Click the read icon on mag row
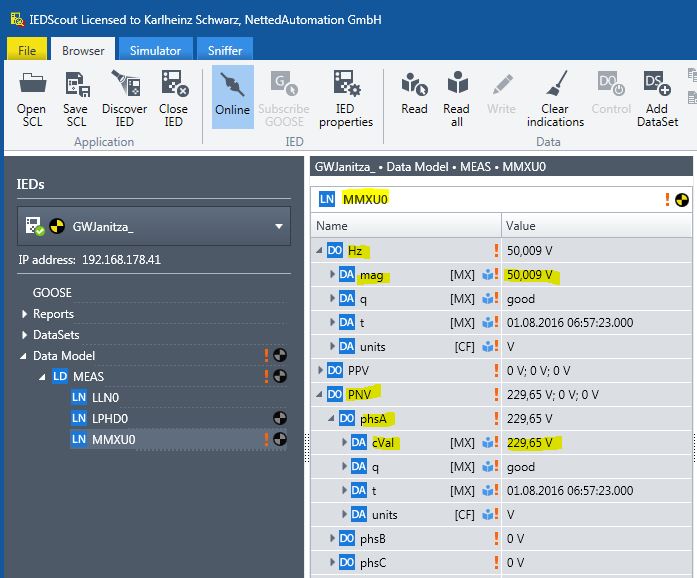The width and height of the screenshot is (697, 578). [488, 275]
